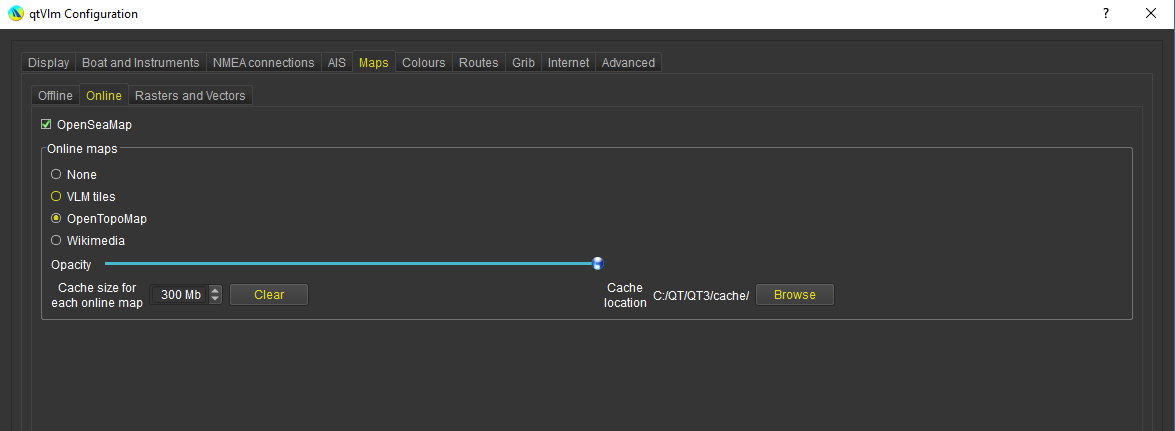
Task: Open the Routes tab
Action: coord(479,63)
